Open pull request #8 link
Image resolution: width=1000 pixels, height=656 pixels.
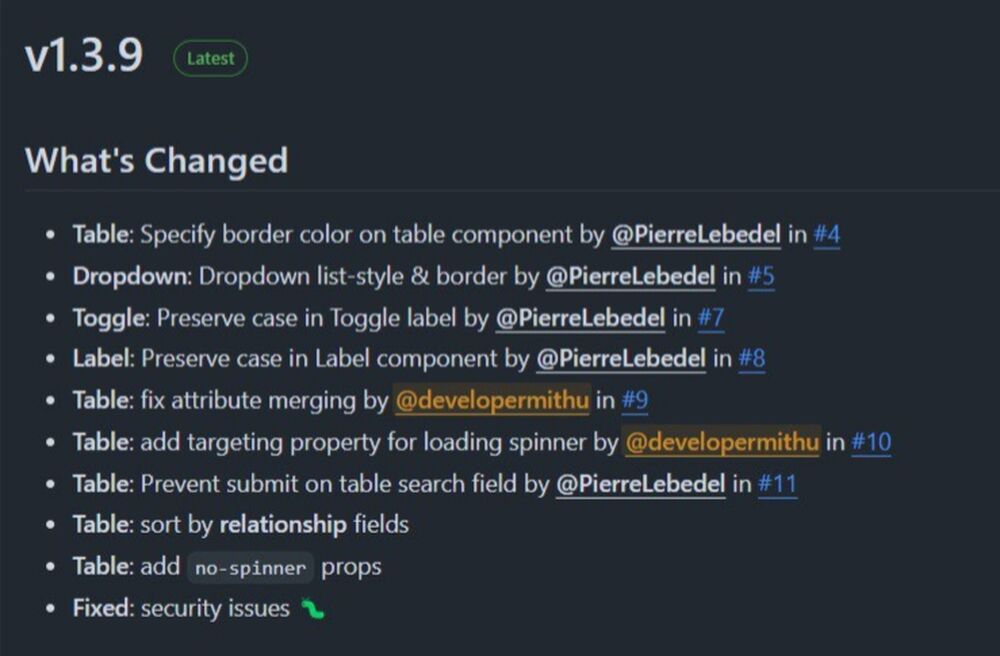(x=752, y=359)
